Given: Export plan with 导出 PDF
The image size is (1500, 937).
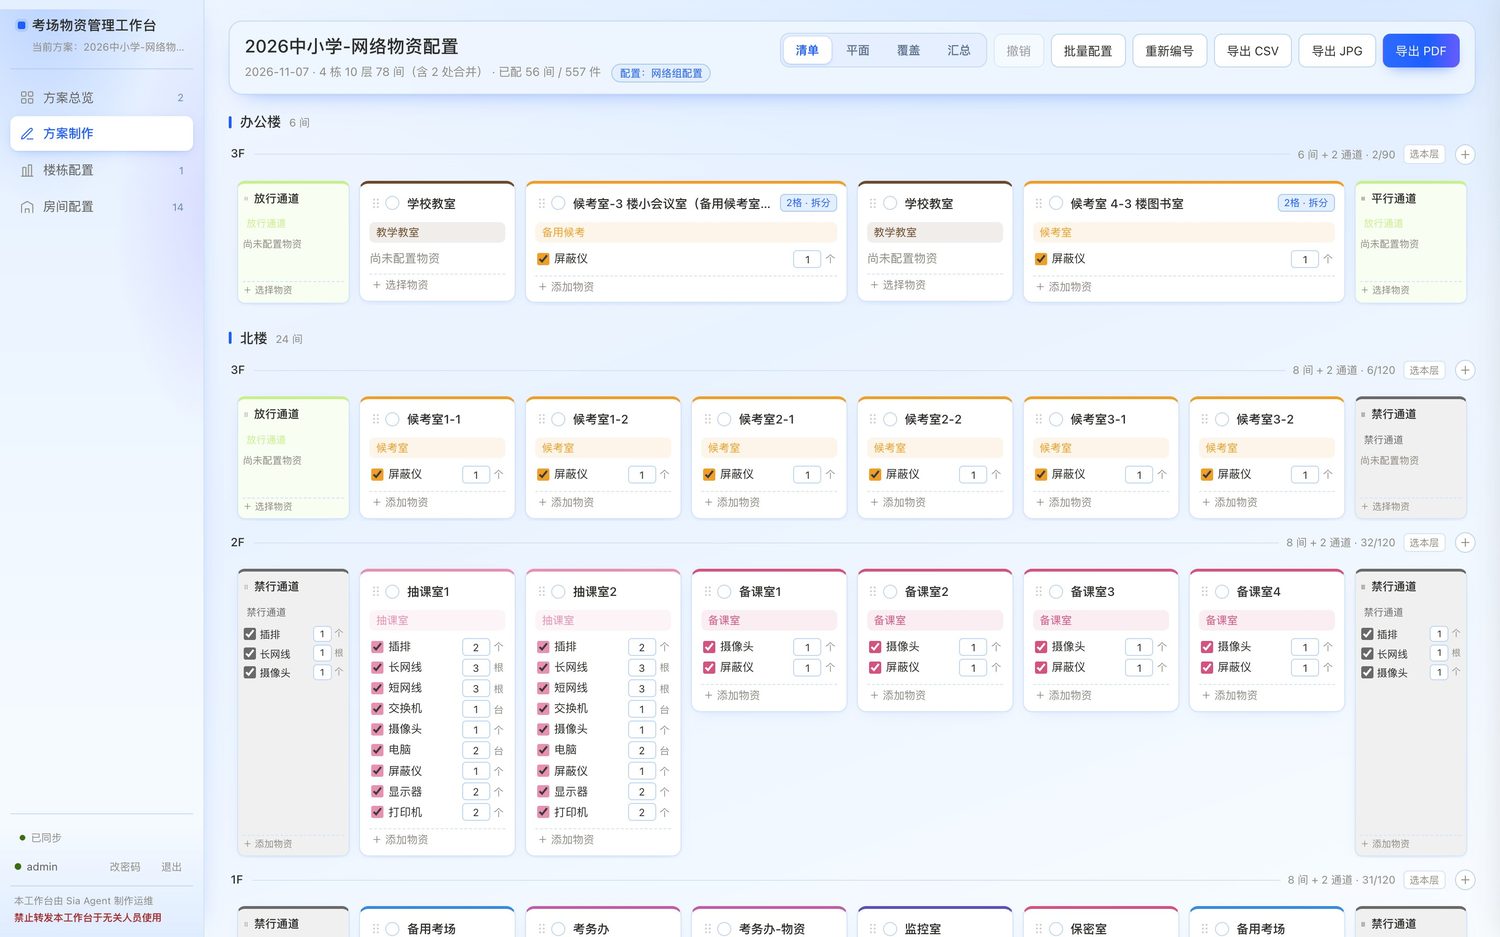Looking at the screenshot, I should point(1421,51).
